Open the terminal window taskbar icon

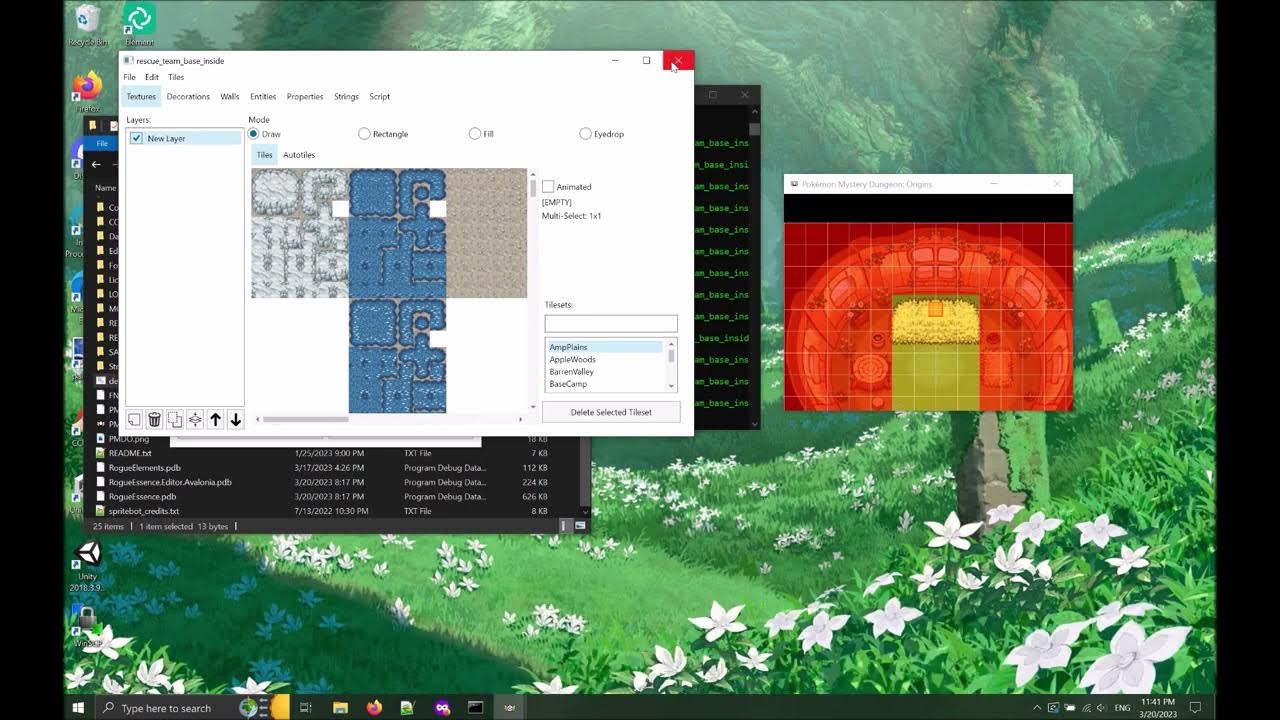point(476,707)
